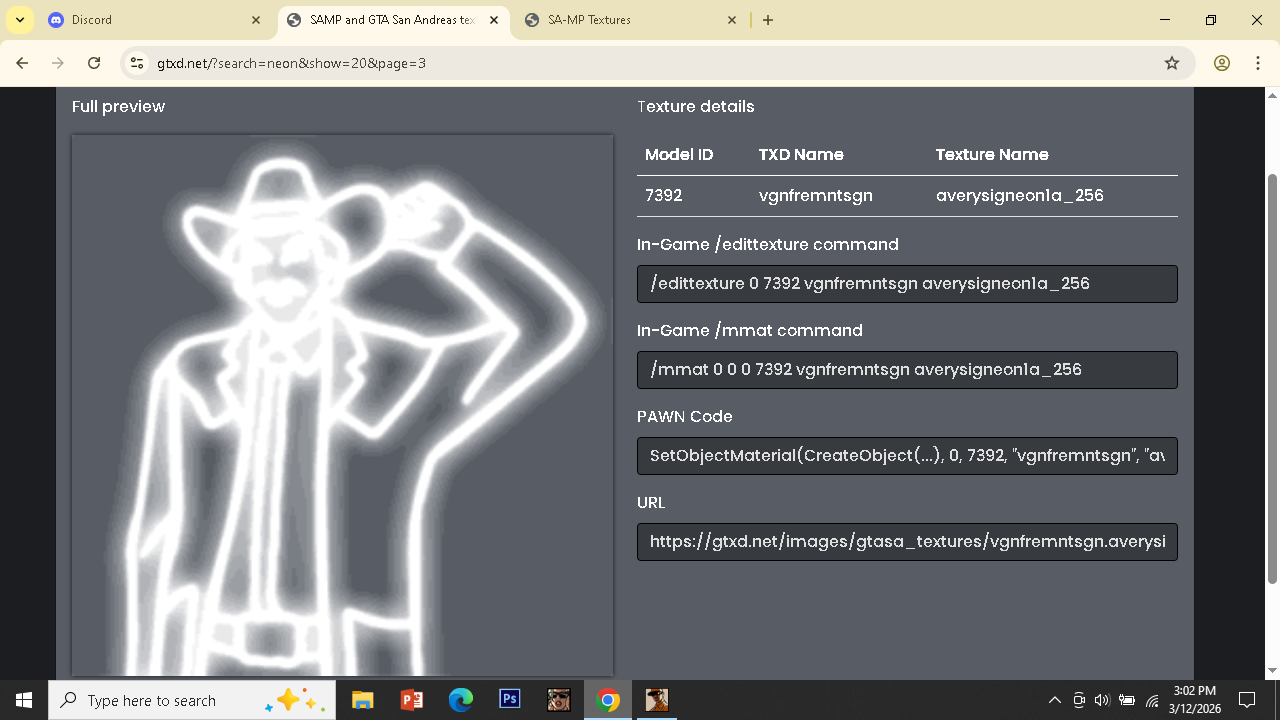Image resolution: width=1280 pixels, height=720 pixels.
Task: Click the Texture details heading
Action: 696,107
